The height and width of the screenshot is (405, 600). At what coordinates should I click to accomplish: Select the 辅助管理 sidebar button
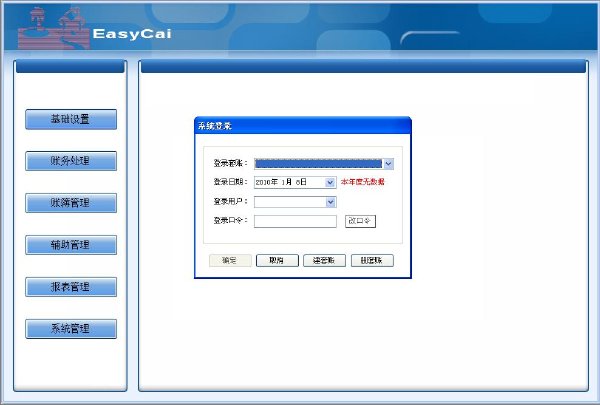71,245
